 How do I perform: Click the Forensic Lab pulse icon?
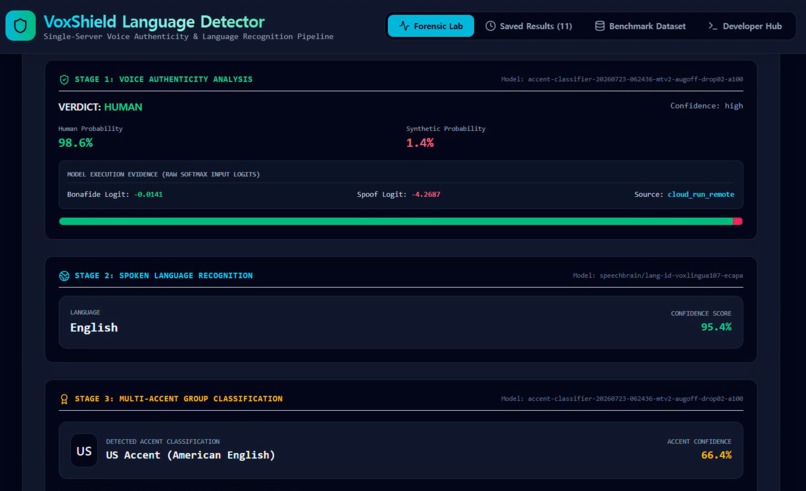404,26
